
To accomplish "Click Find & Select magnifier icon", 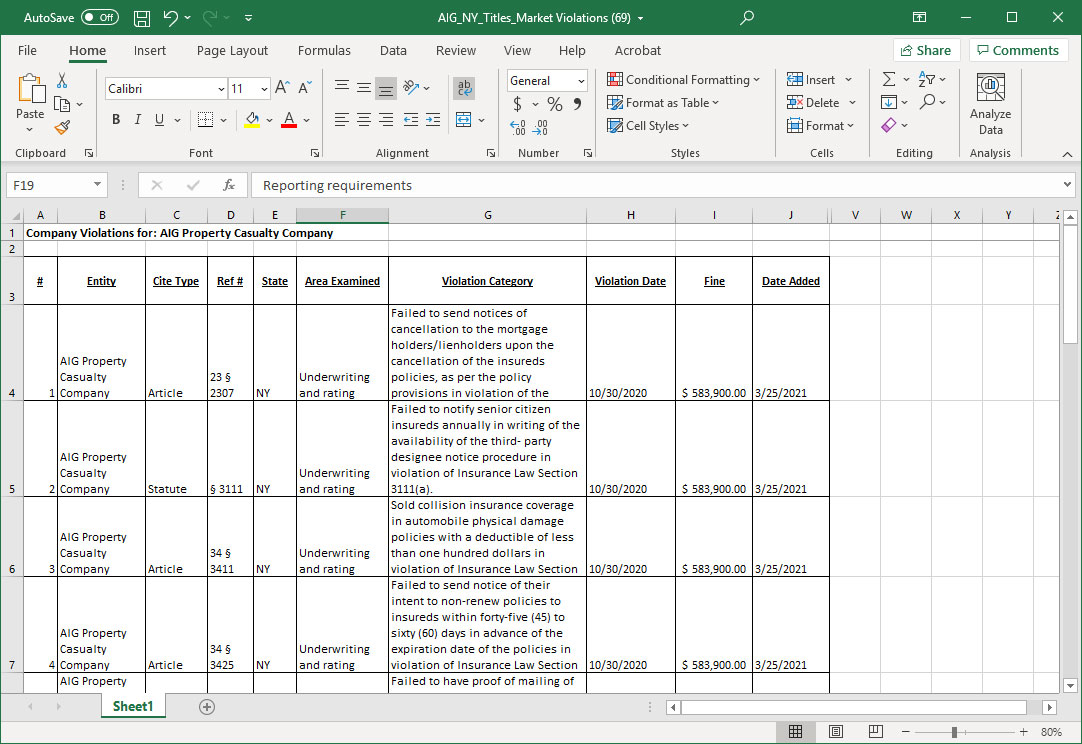I will pyautogui.click(x=927, y=102).
